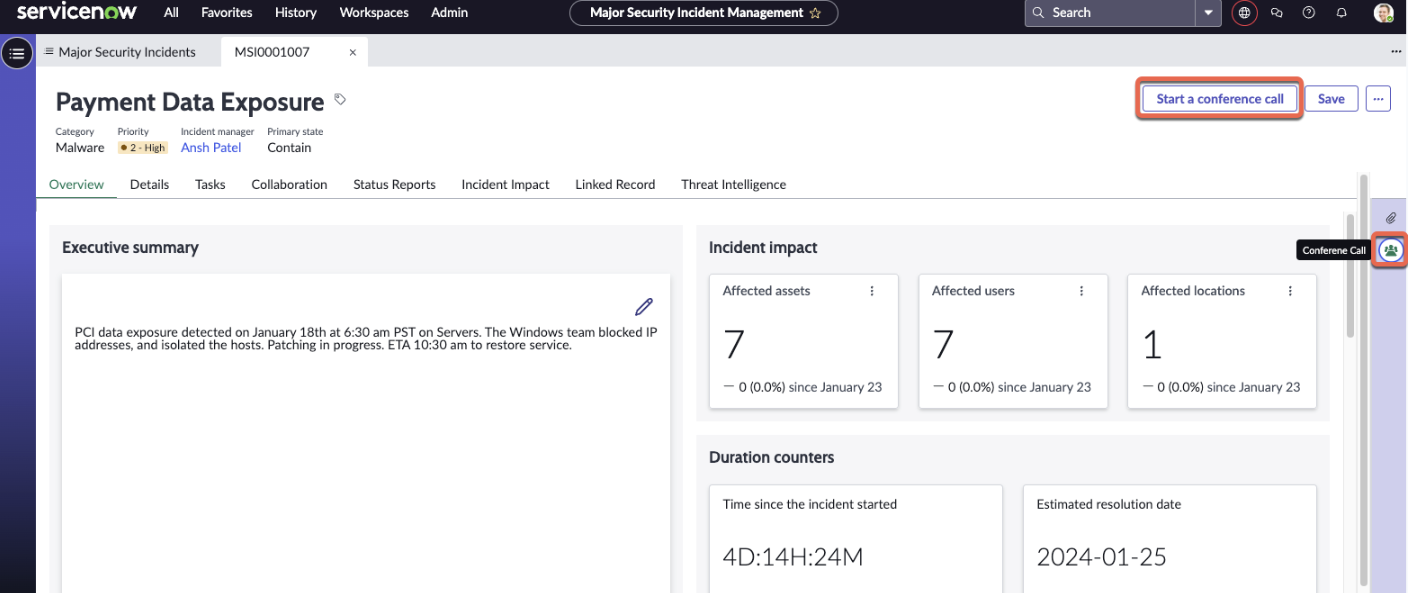
Task: Click the page vertical scrollbar
Action: tap(1350, 275)
